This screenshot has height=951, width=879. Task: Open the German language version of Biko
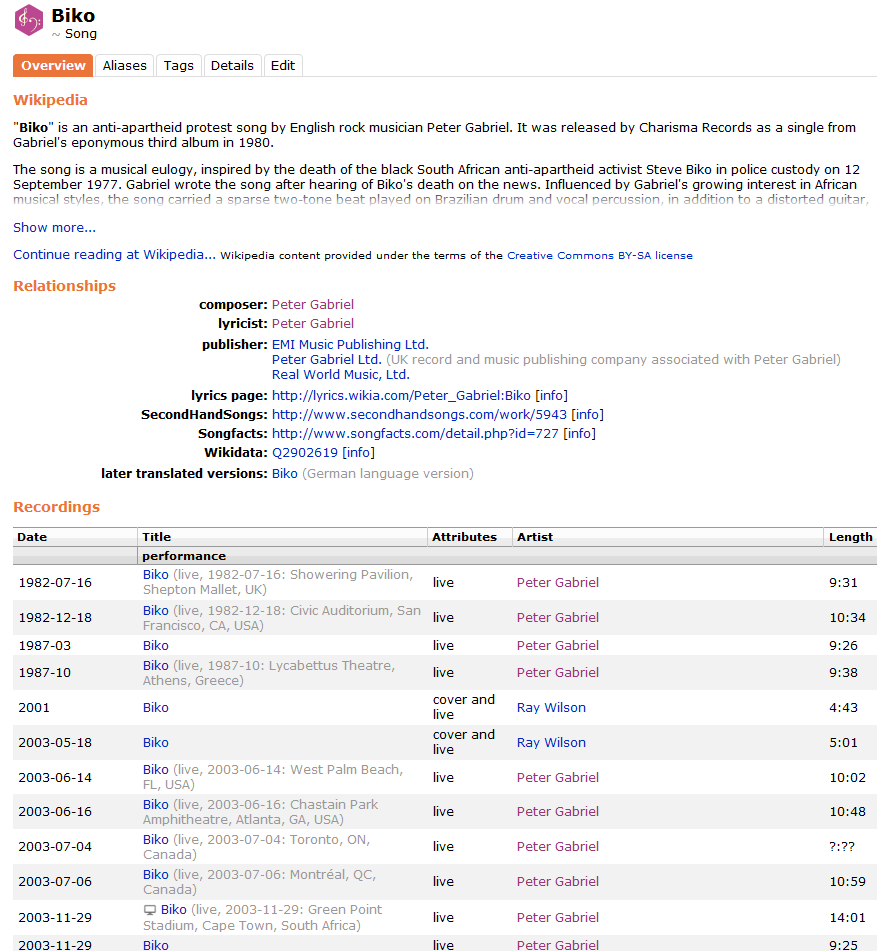(285, 474)
